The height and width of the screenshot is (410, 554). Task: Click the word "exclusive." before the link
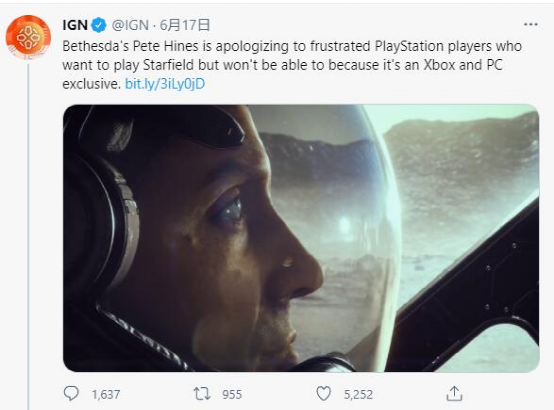tap(92, 84)
